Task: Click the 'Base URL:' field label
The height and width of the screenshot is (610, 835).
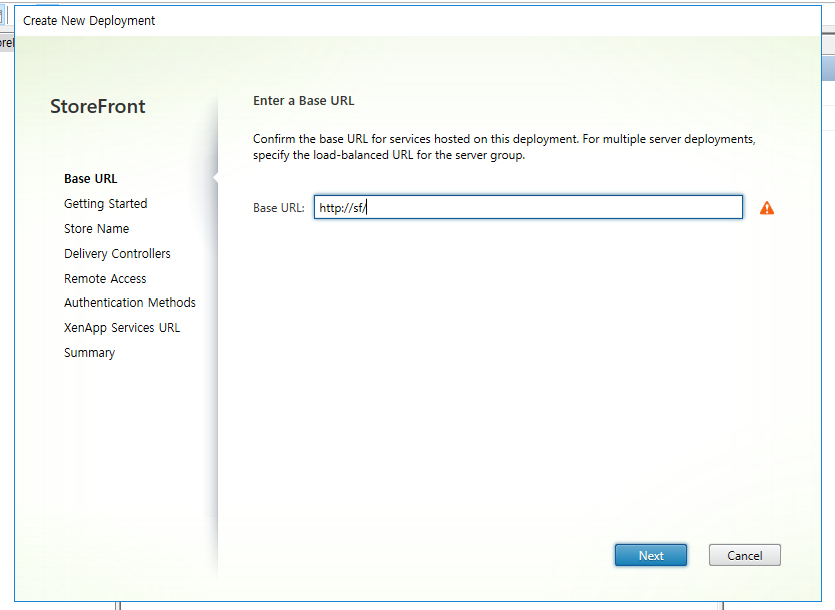Action: point(279,208)
